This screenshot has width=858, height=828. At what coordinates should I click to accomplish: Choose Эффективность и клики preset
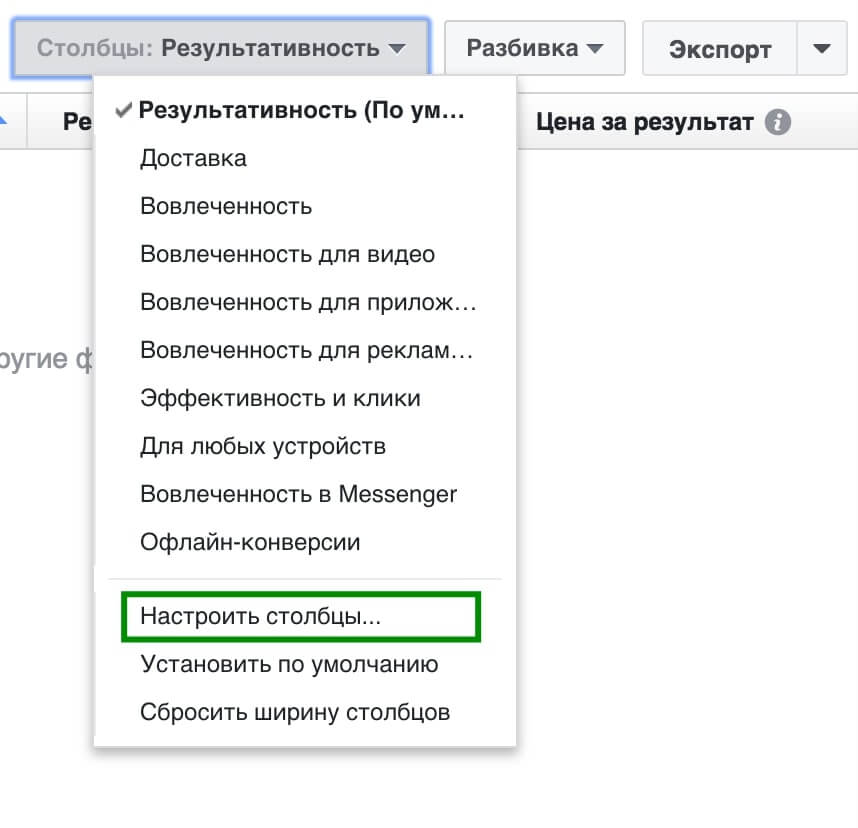[x=277, y=398]
